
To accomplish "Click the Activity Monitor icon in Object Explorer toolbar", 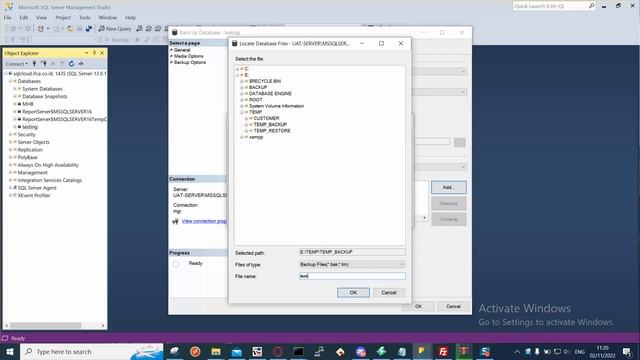I will (81, 64).
